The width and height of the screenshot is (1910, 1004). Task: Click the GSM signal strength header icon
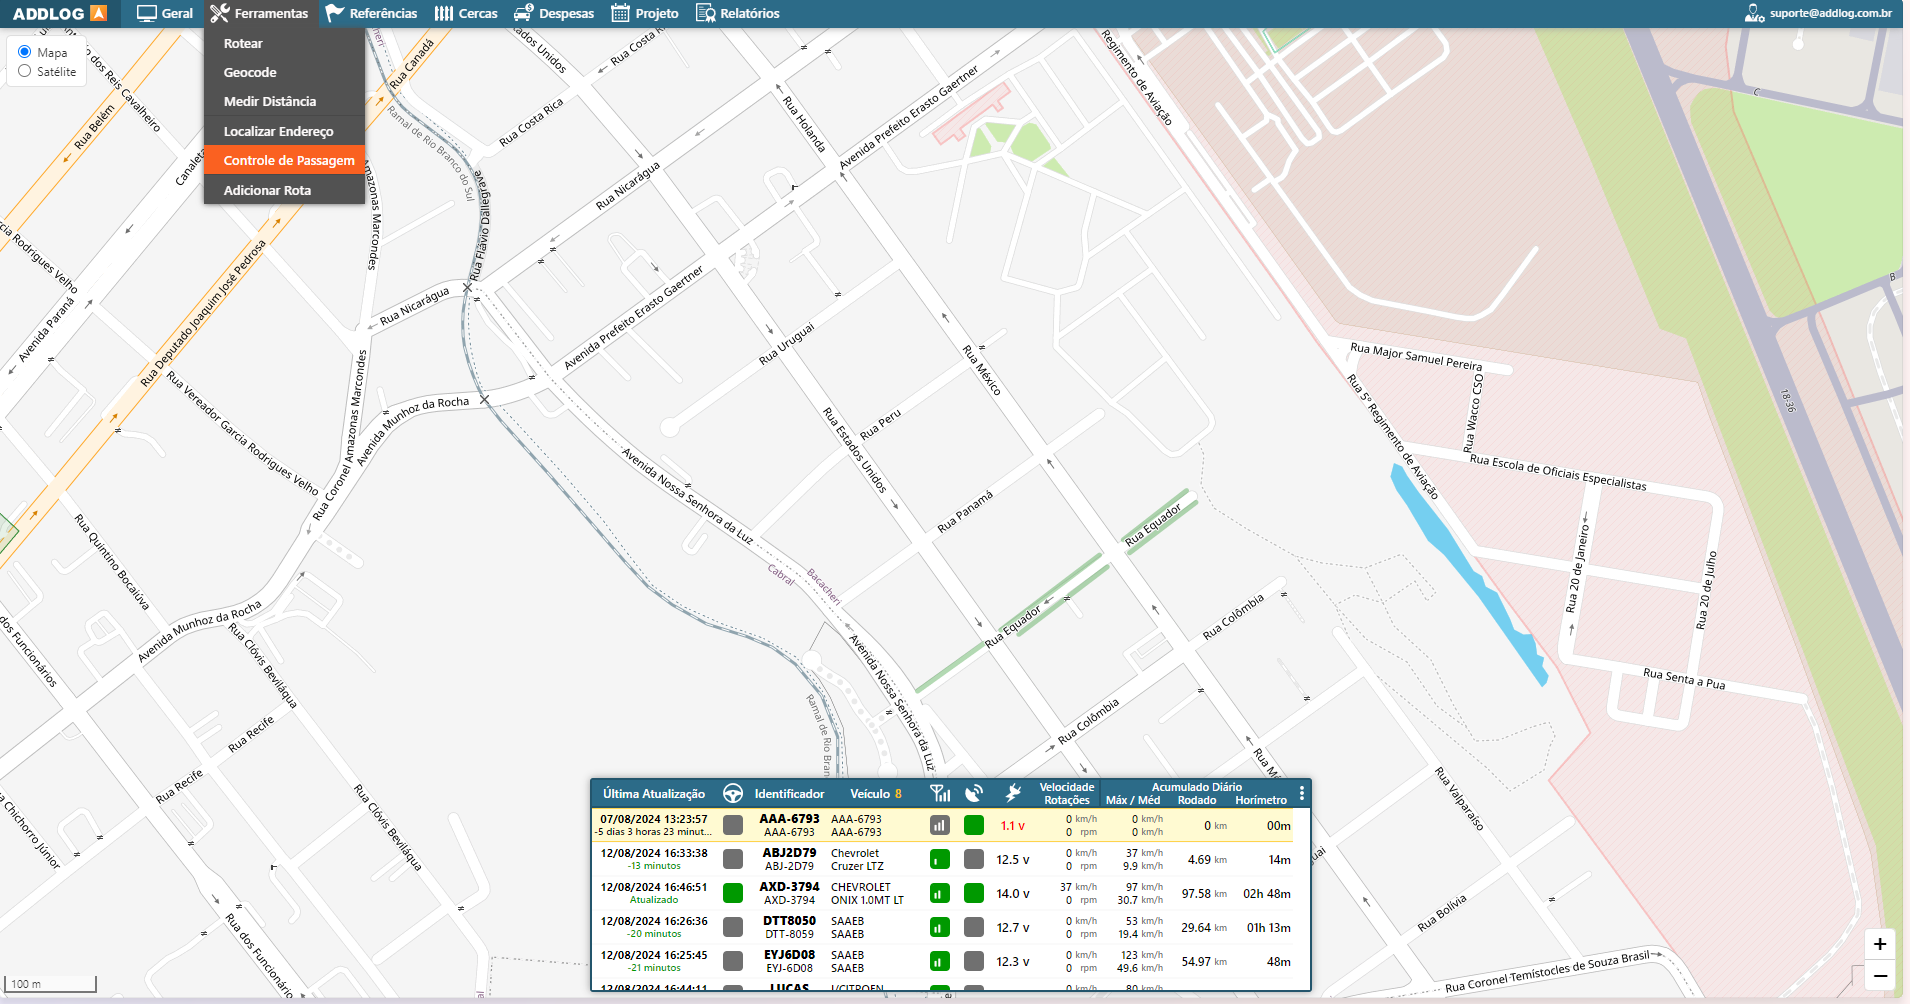[x=940, y=794]
